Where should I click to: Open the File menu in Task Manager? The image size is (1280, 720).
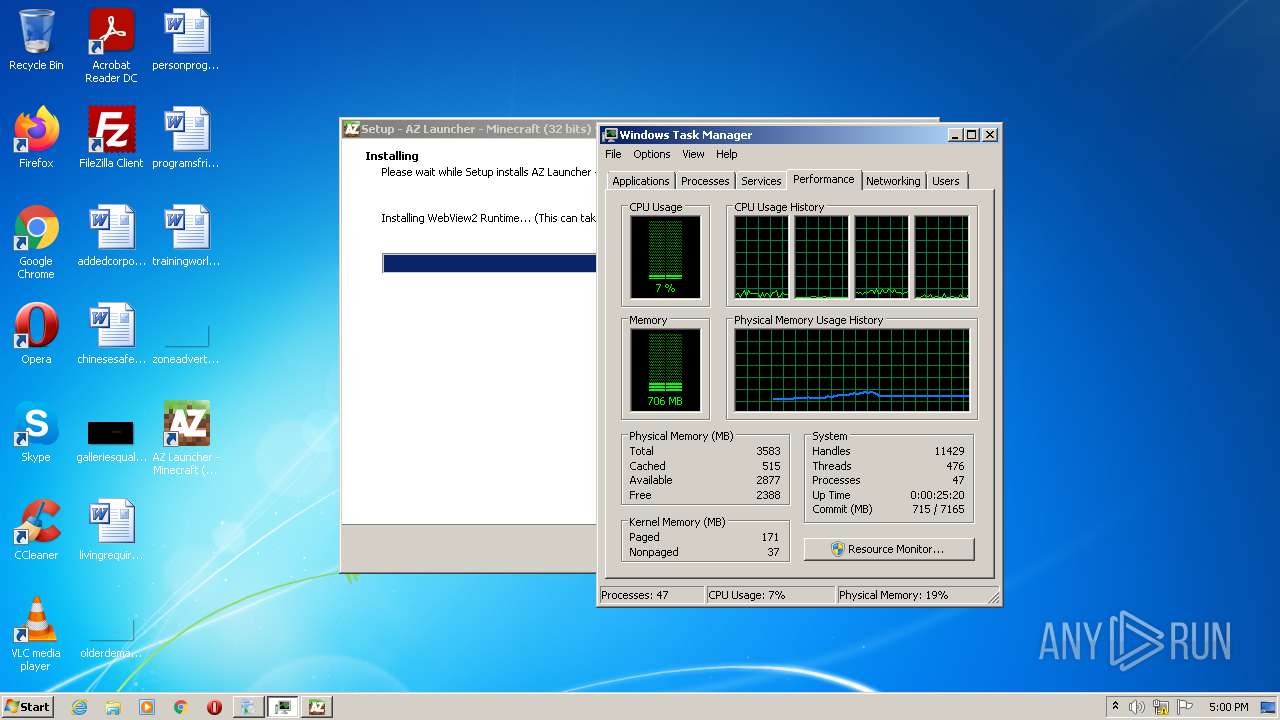pyautogui.click(x=613, y=154)
